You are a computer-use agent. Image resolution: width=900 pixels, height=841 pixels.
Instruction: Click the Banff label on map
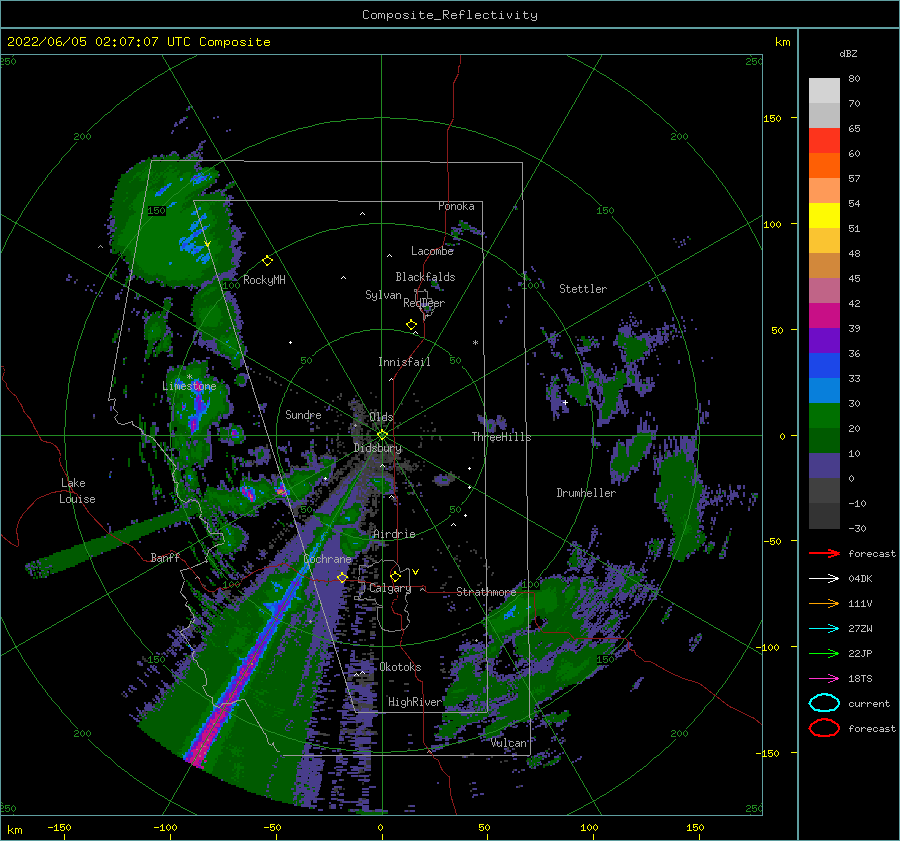pos(165,557)
